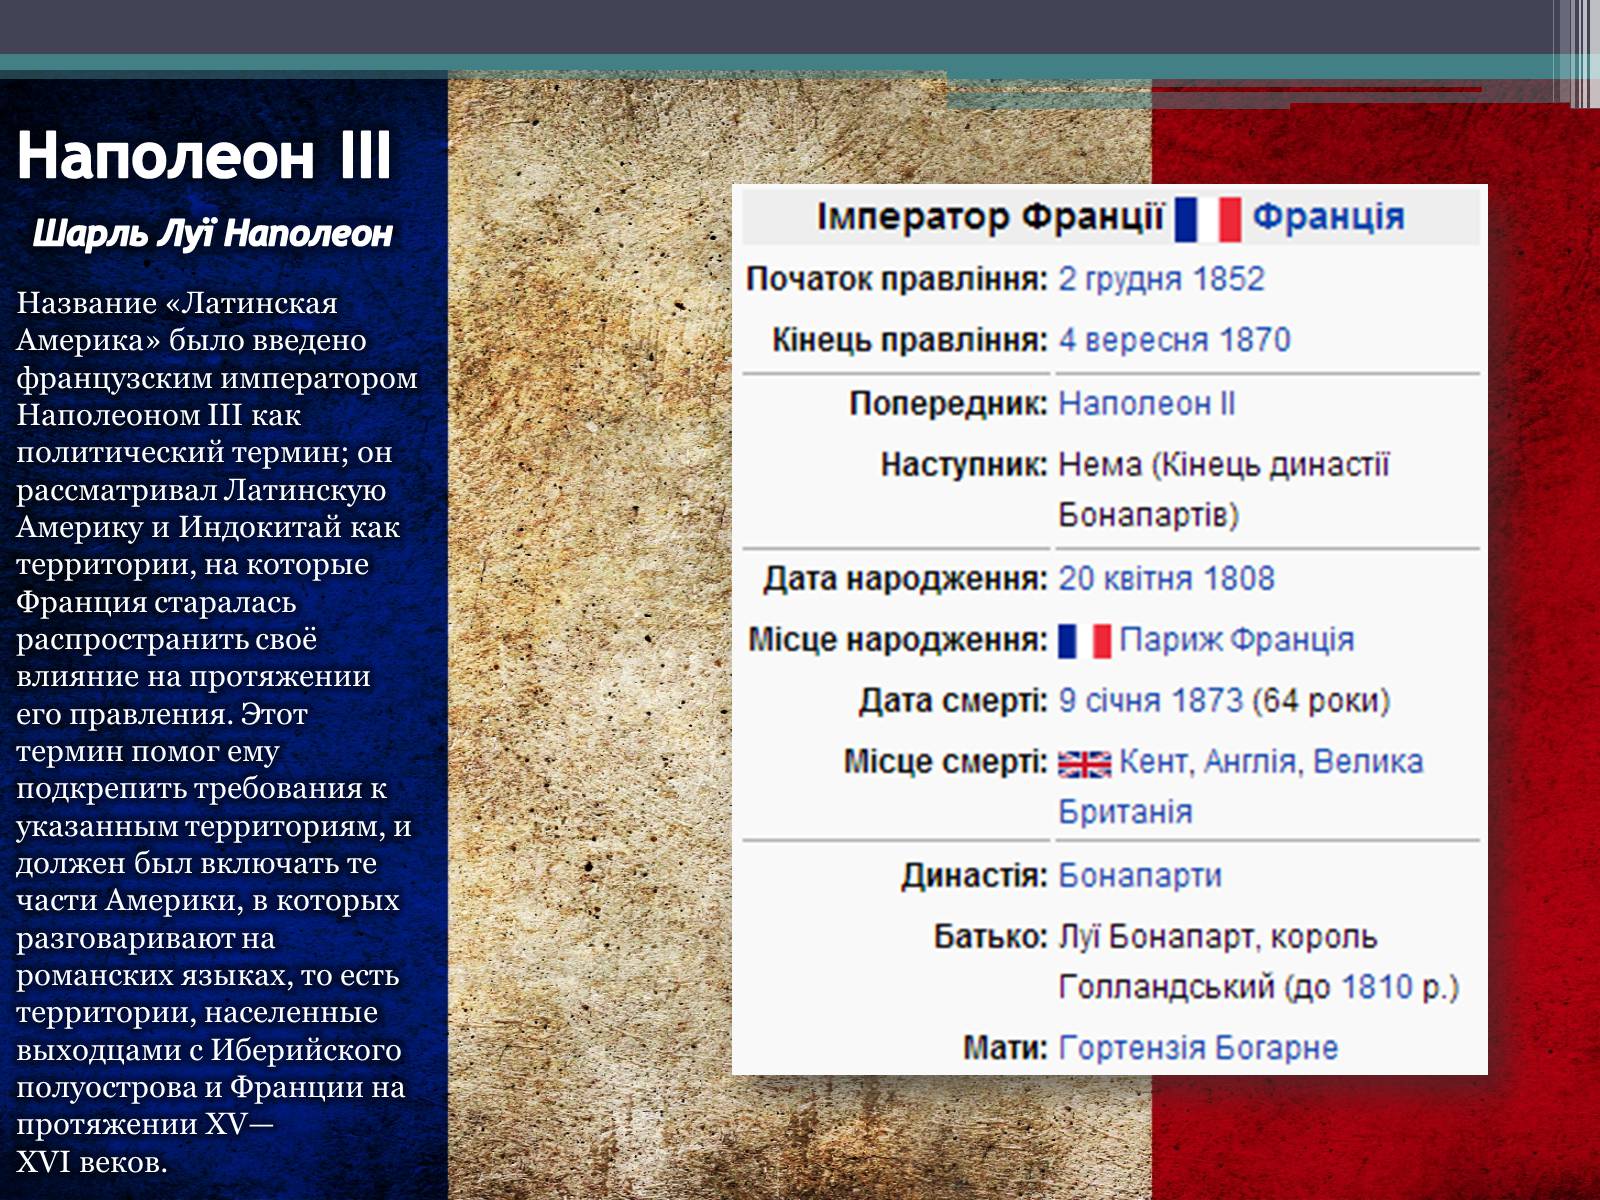Open the Британія link

click(1126, 811)
